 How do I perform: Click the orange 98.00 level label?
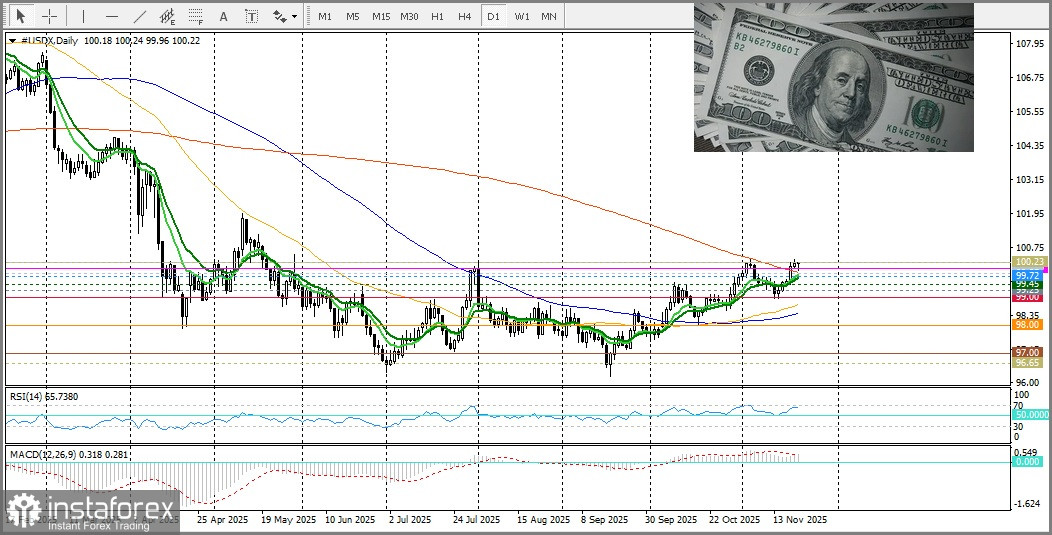(1028, 325)
